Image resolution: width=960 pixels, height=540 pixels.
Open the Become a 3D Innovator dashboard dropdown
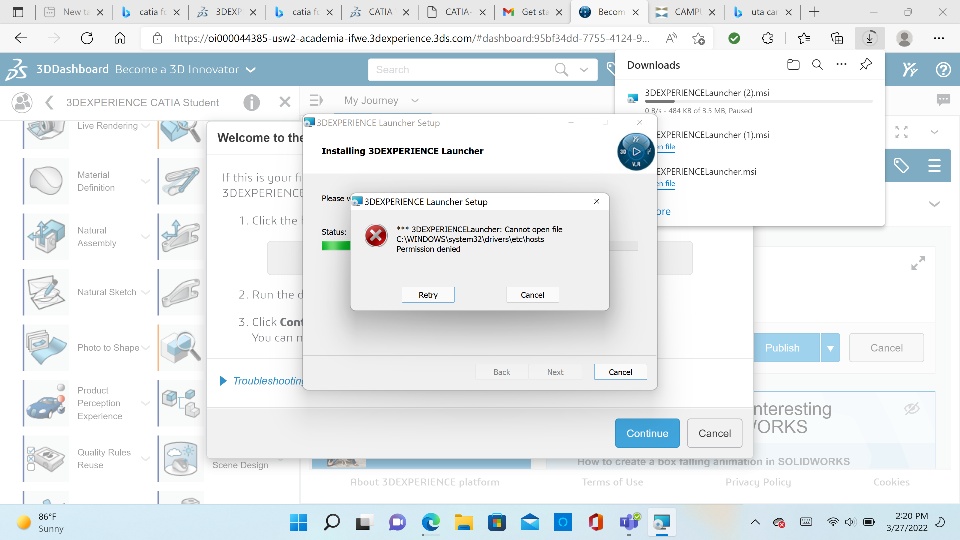[x=250, y=70]
